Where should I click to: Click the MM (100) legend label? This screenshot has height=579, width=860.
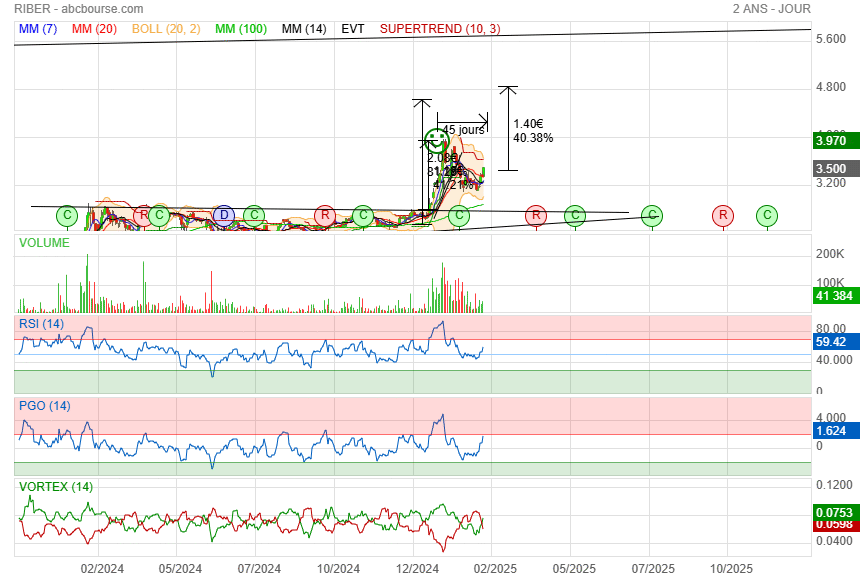click(241, 29)
